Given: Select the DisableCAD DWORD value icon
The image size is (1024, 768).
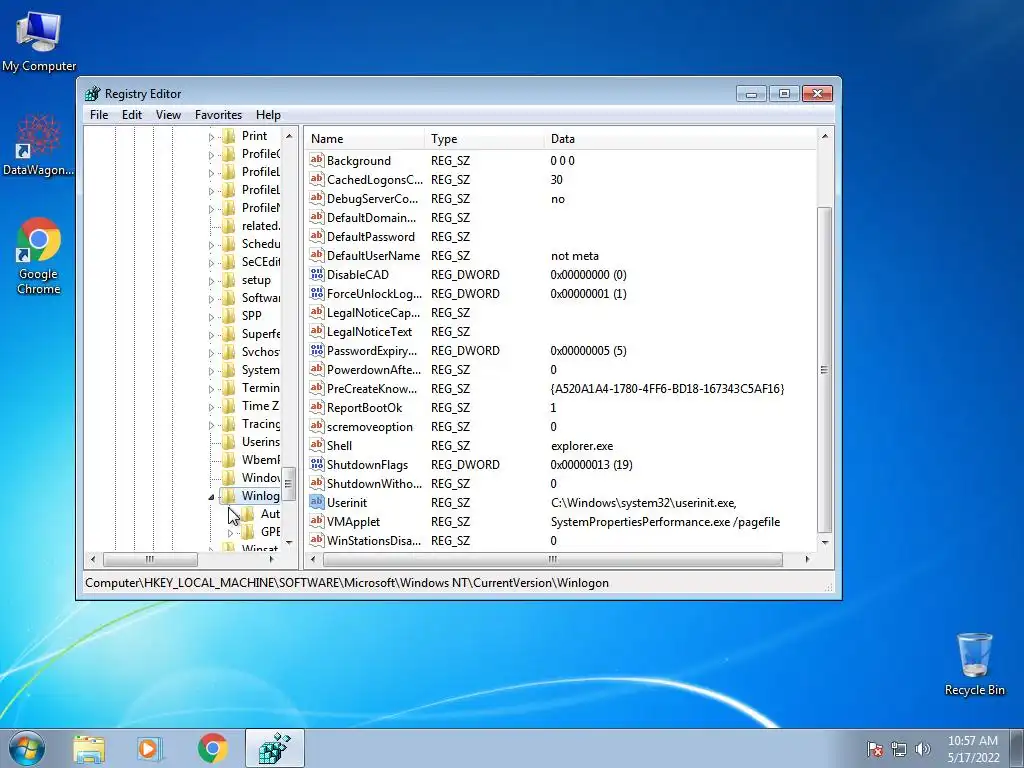Looking at the screenshot, I should coord(317,274).
